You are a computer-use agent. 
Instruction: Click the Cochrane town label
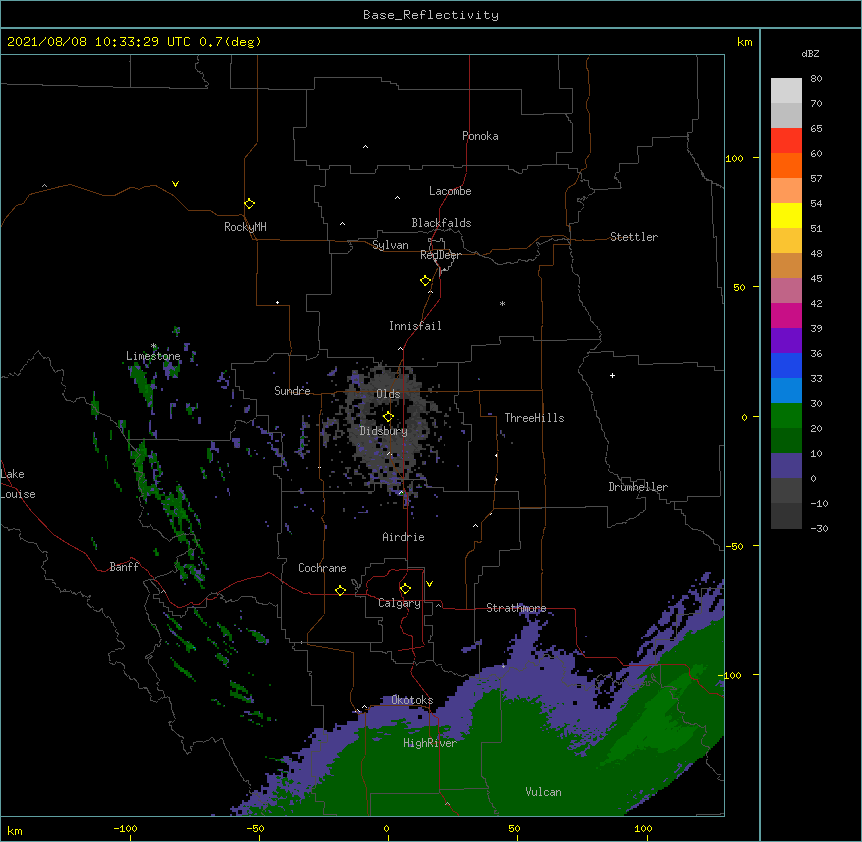[x=322, y=568]
